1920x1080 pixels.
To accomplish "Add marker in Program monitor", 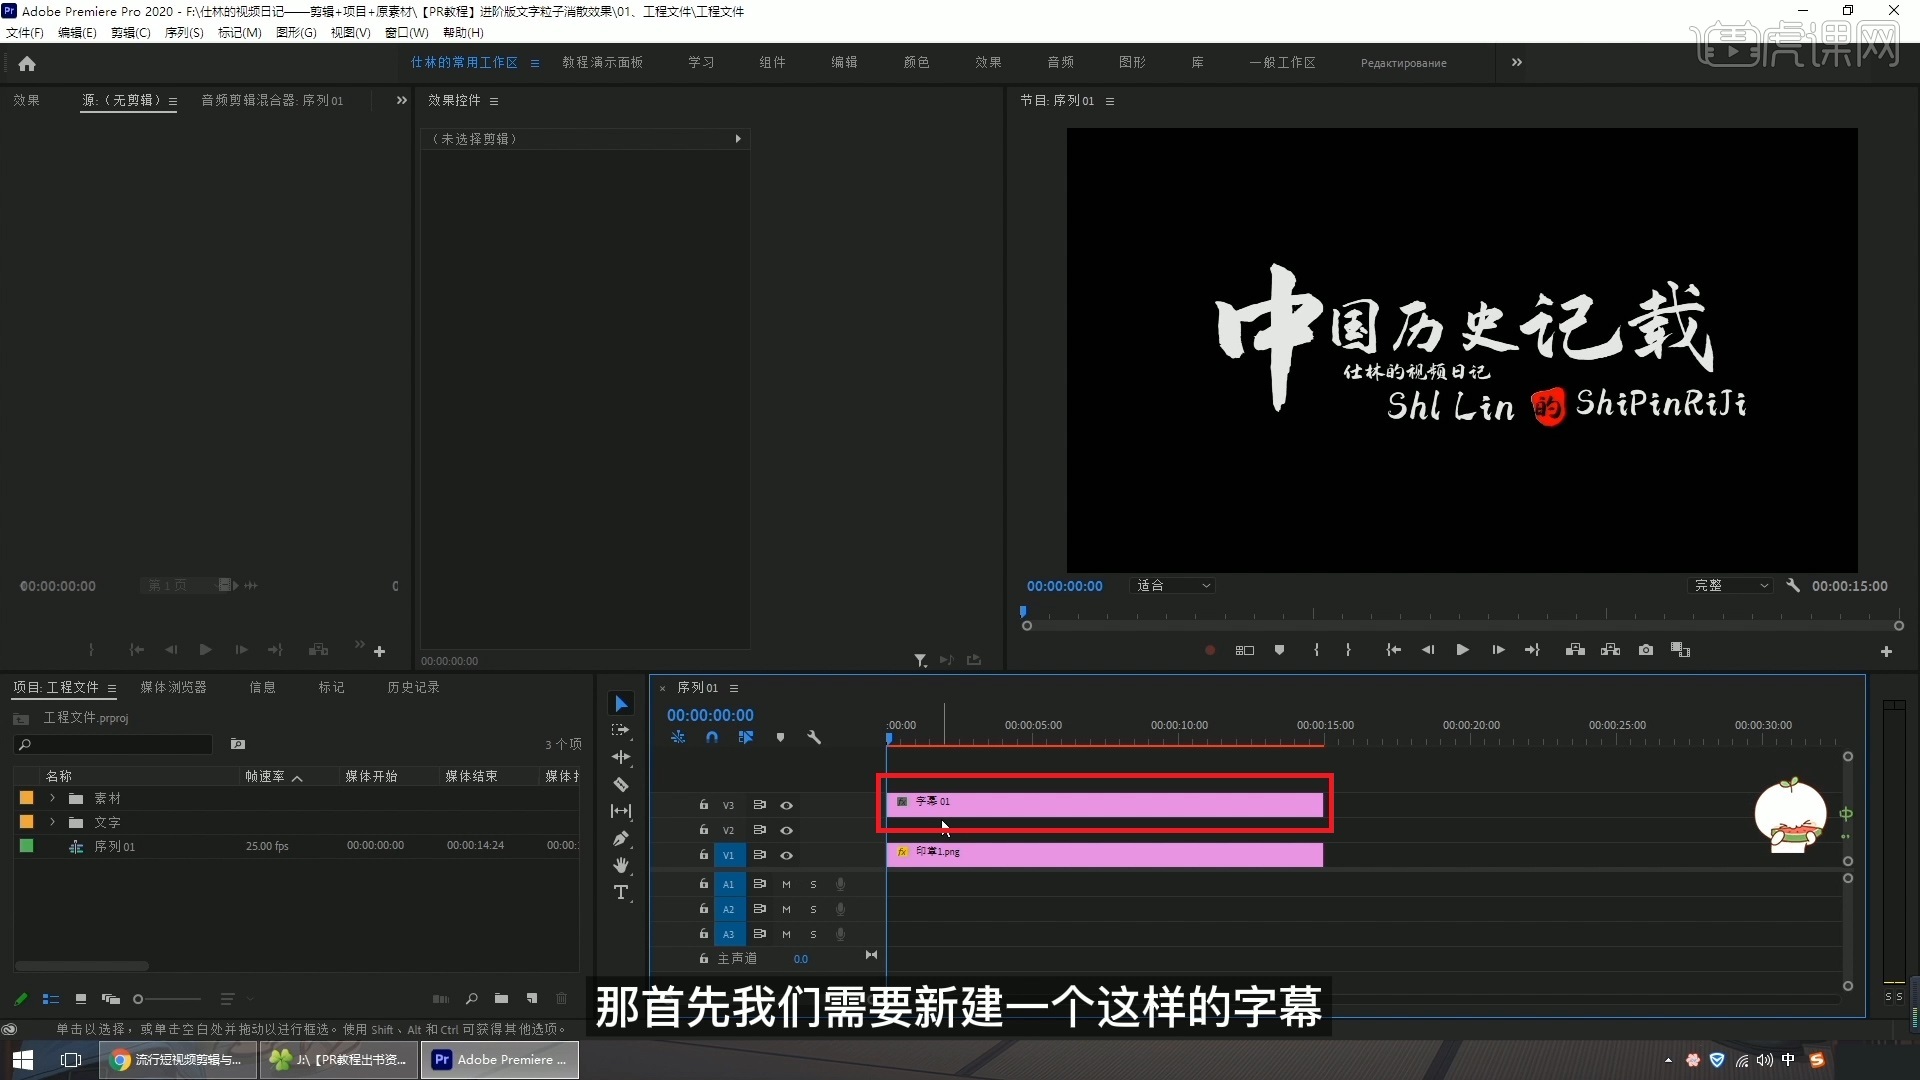I will point(1279,650).
